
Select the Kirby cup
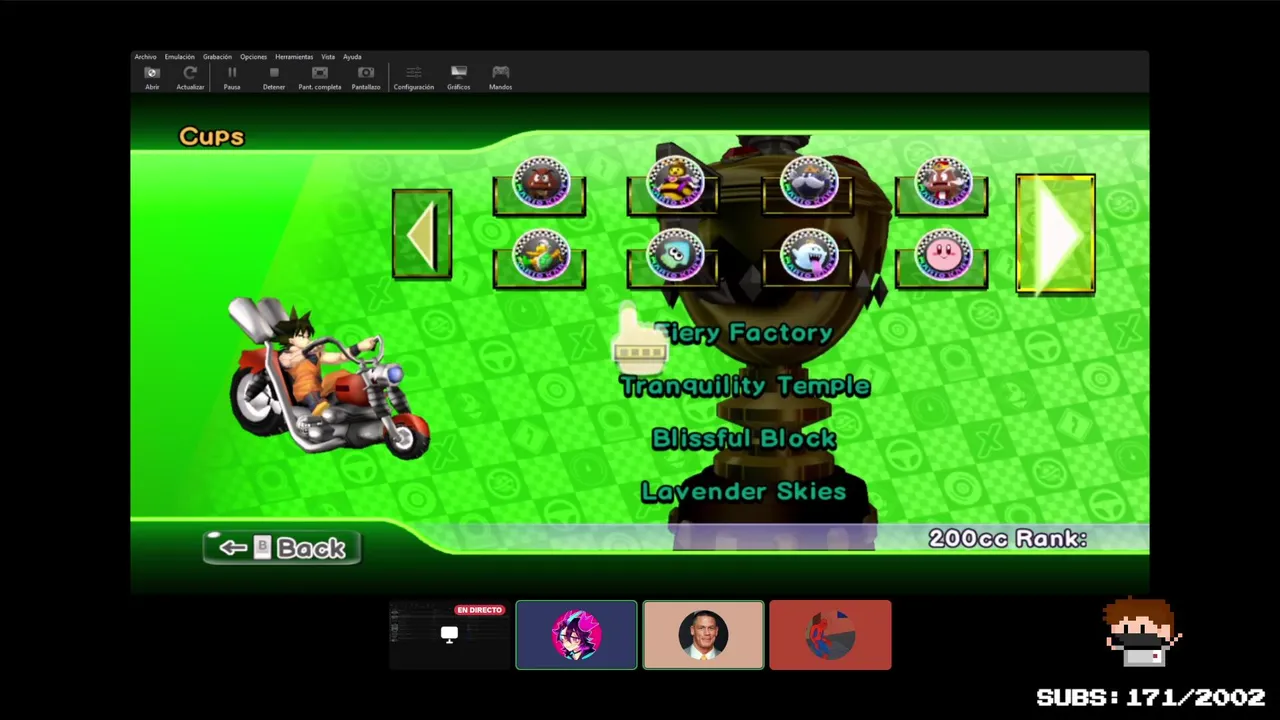[942, 259]
